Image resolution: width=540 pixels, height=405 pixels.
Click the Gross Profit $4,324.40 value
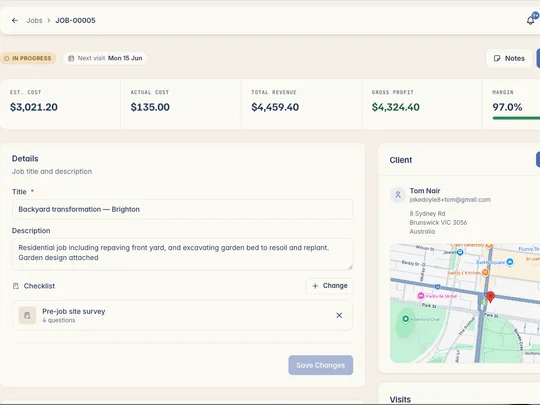pos(396,107)
